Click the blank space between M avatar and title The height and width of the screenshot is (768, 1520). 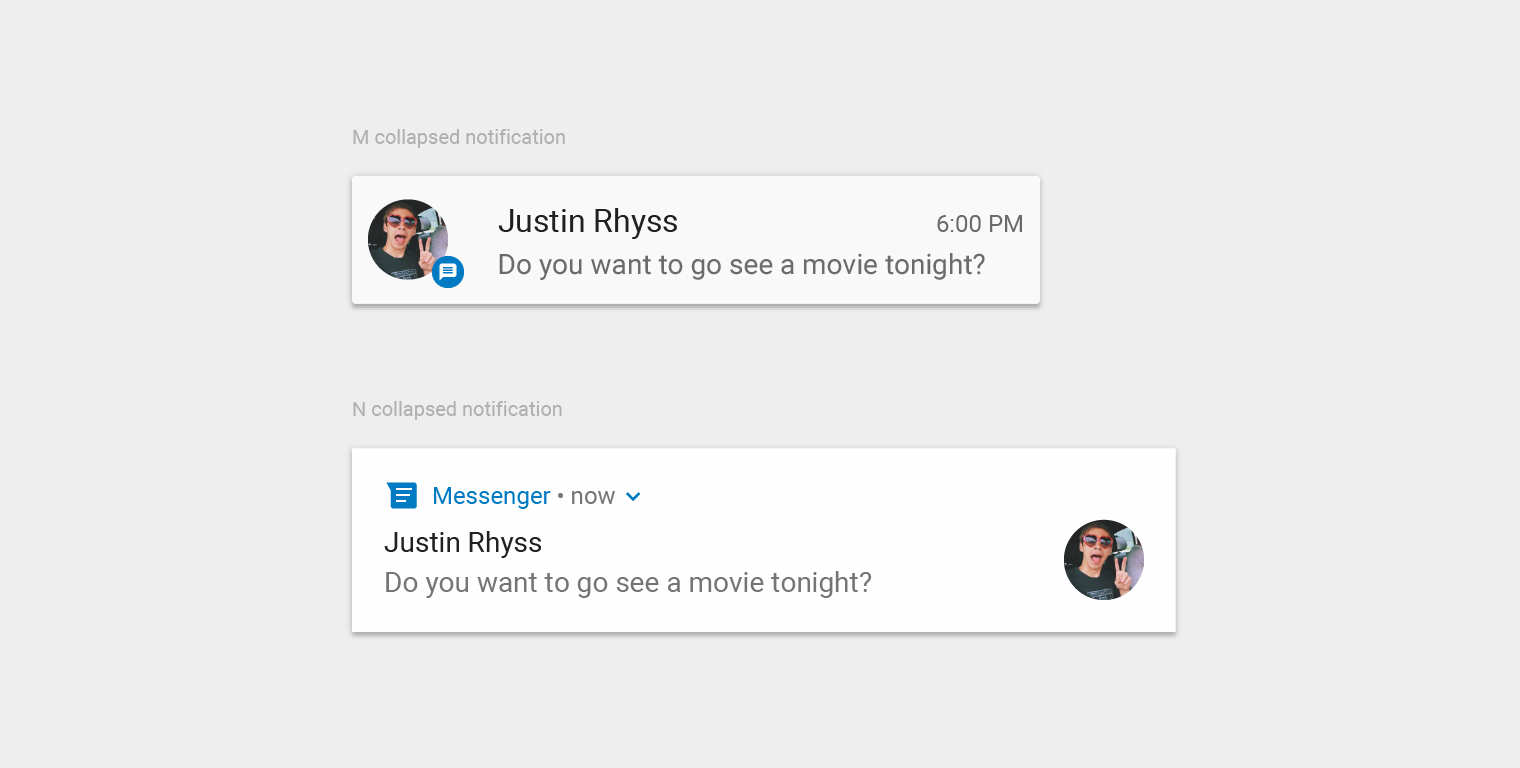(478, 240)
